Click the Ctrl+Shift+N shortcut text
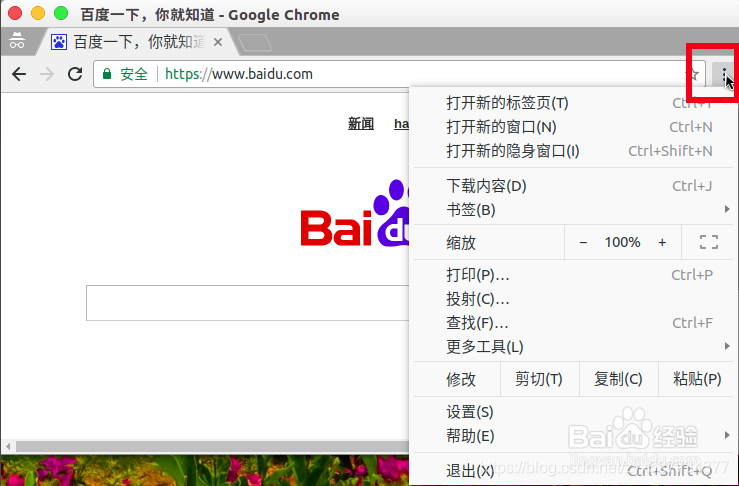This screenshot has height=486, width=739. 670,151
